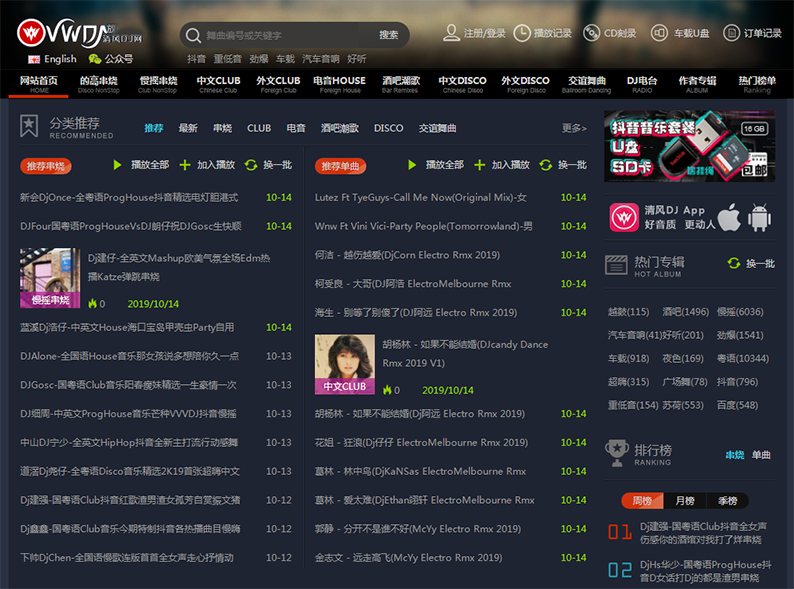Switch language via English flag icon

point(34,59)
